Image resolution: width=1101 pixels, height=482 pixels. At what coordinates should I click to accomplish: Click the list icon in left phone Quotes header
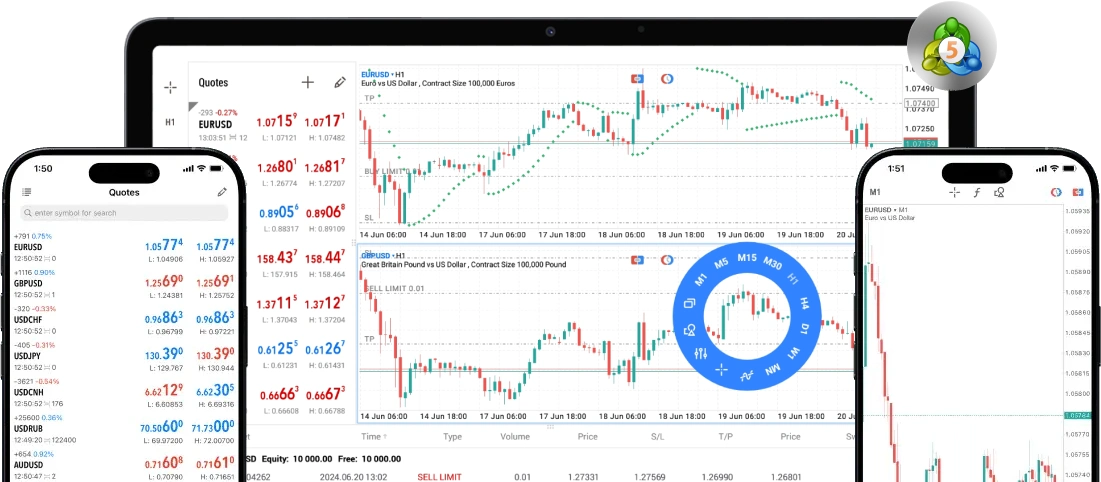pyautogui.click(x=27, y=192)
